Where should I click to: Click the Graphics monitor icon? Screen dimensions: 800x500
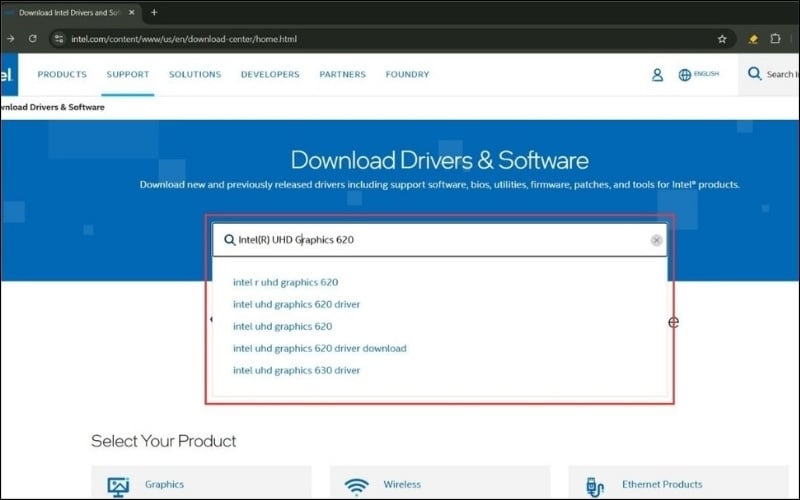point(118,486)
